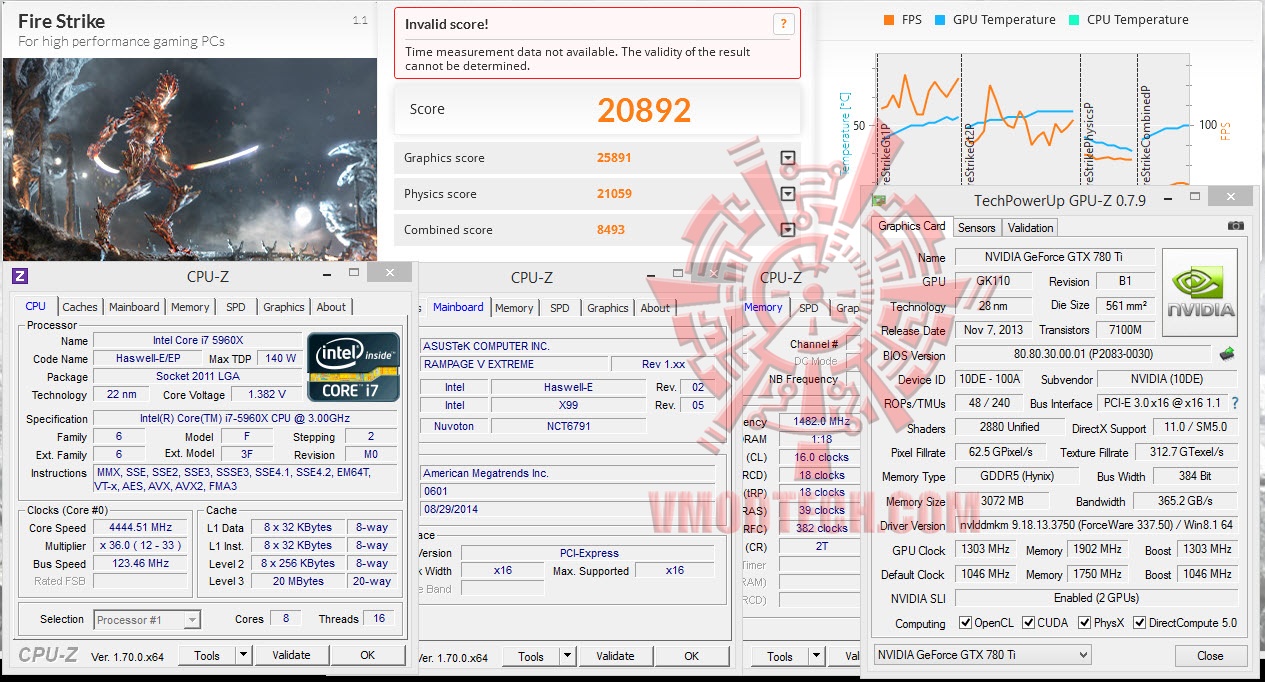This screenshot has width=1265, height=682.
Task: Open the NVIDIA GeForce GTX 780 Ti dropdown
Action: pyautogui.click(x=982, y=655)
